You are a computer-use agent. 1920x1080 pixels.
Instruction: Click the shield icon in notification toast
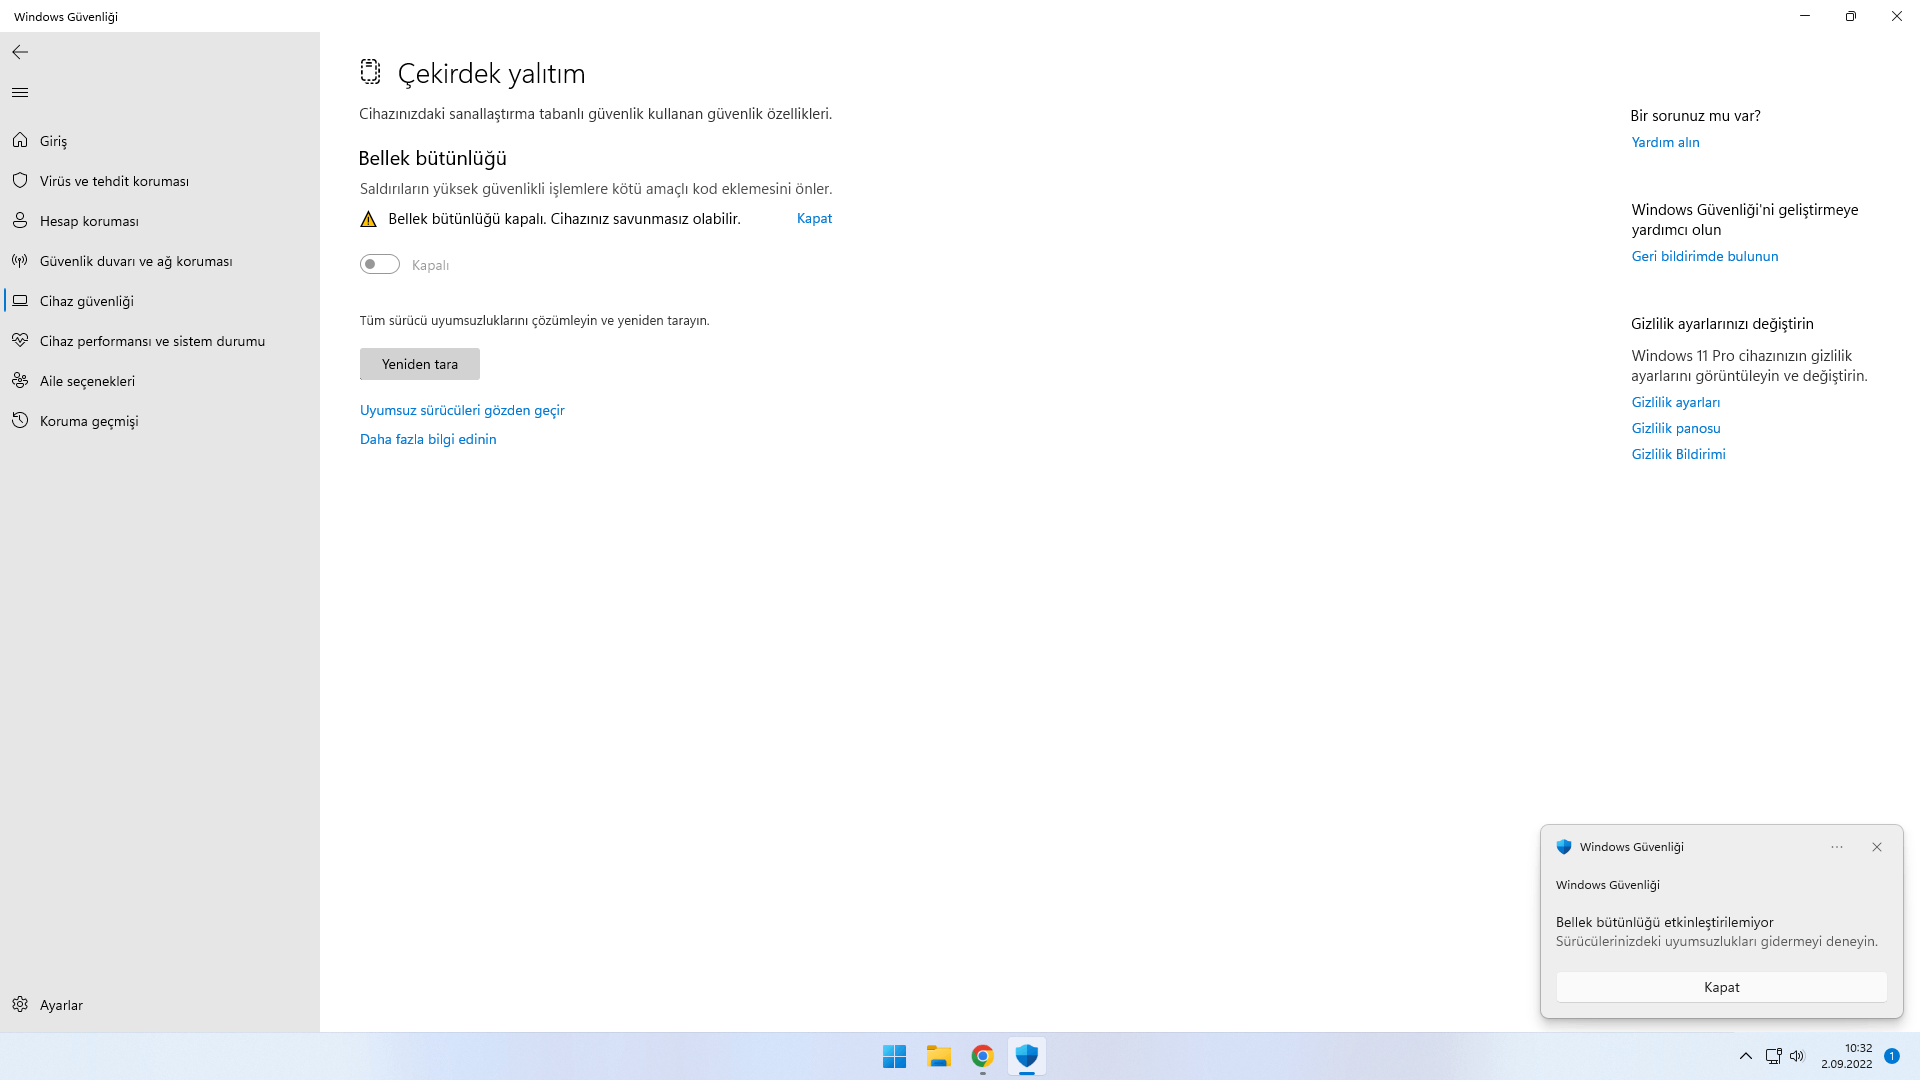tap(1564, 847)
